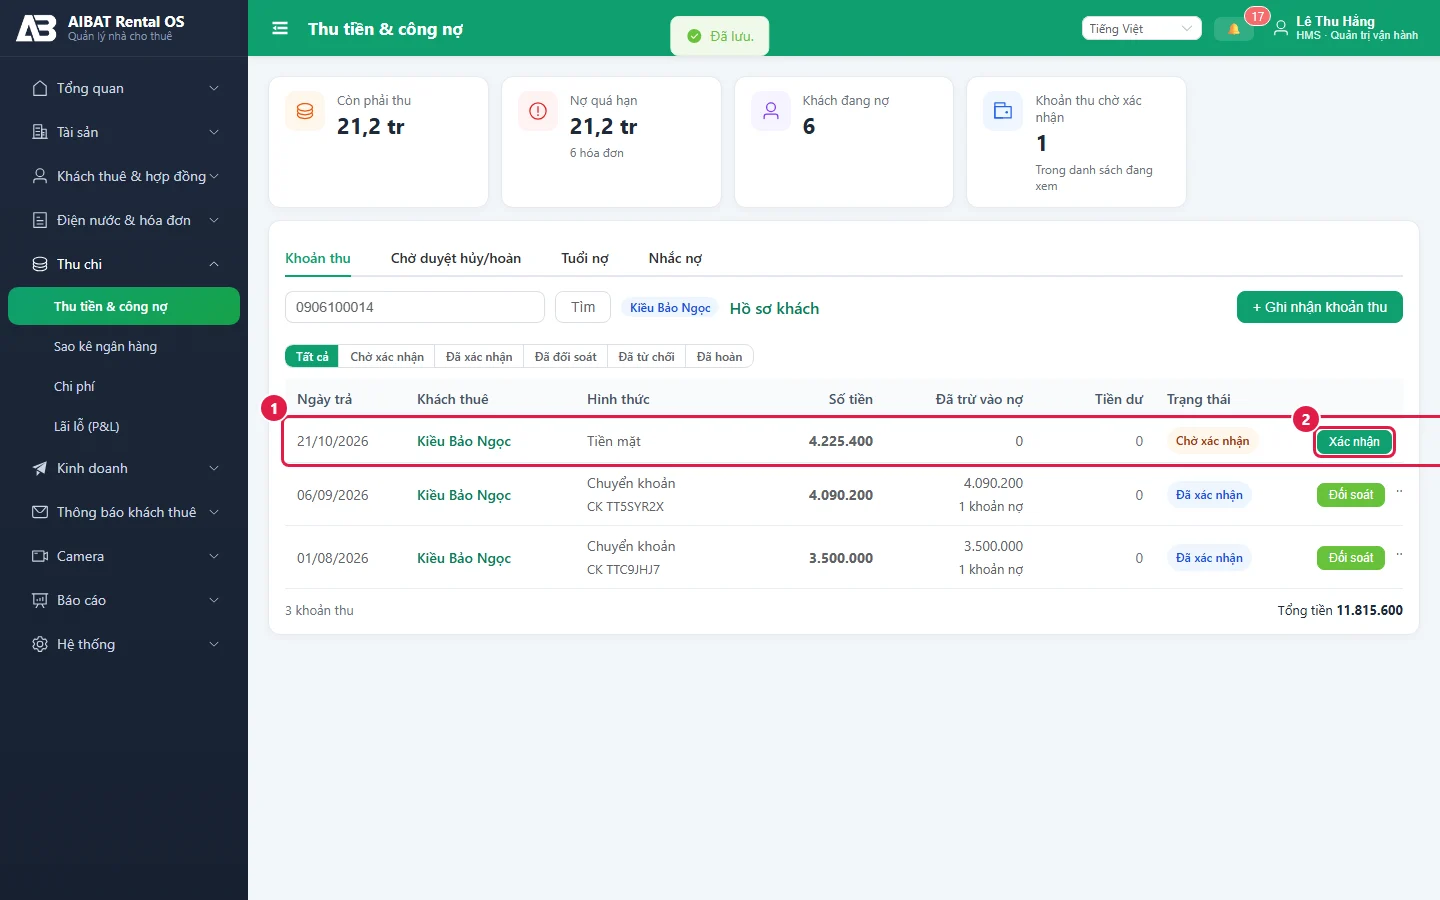Screen dimensions: 1440x900
Task: Filter by Tất cả status
Action: tap(312, 357)
